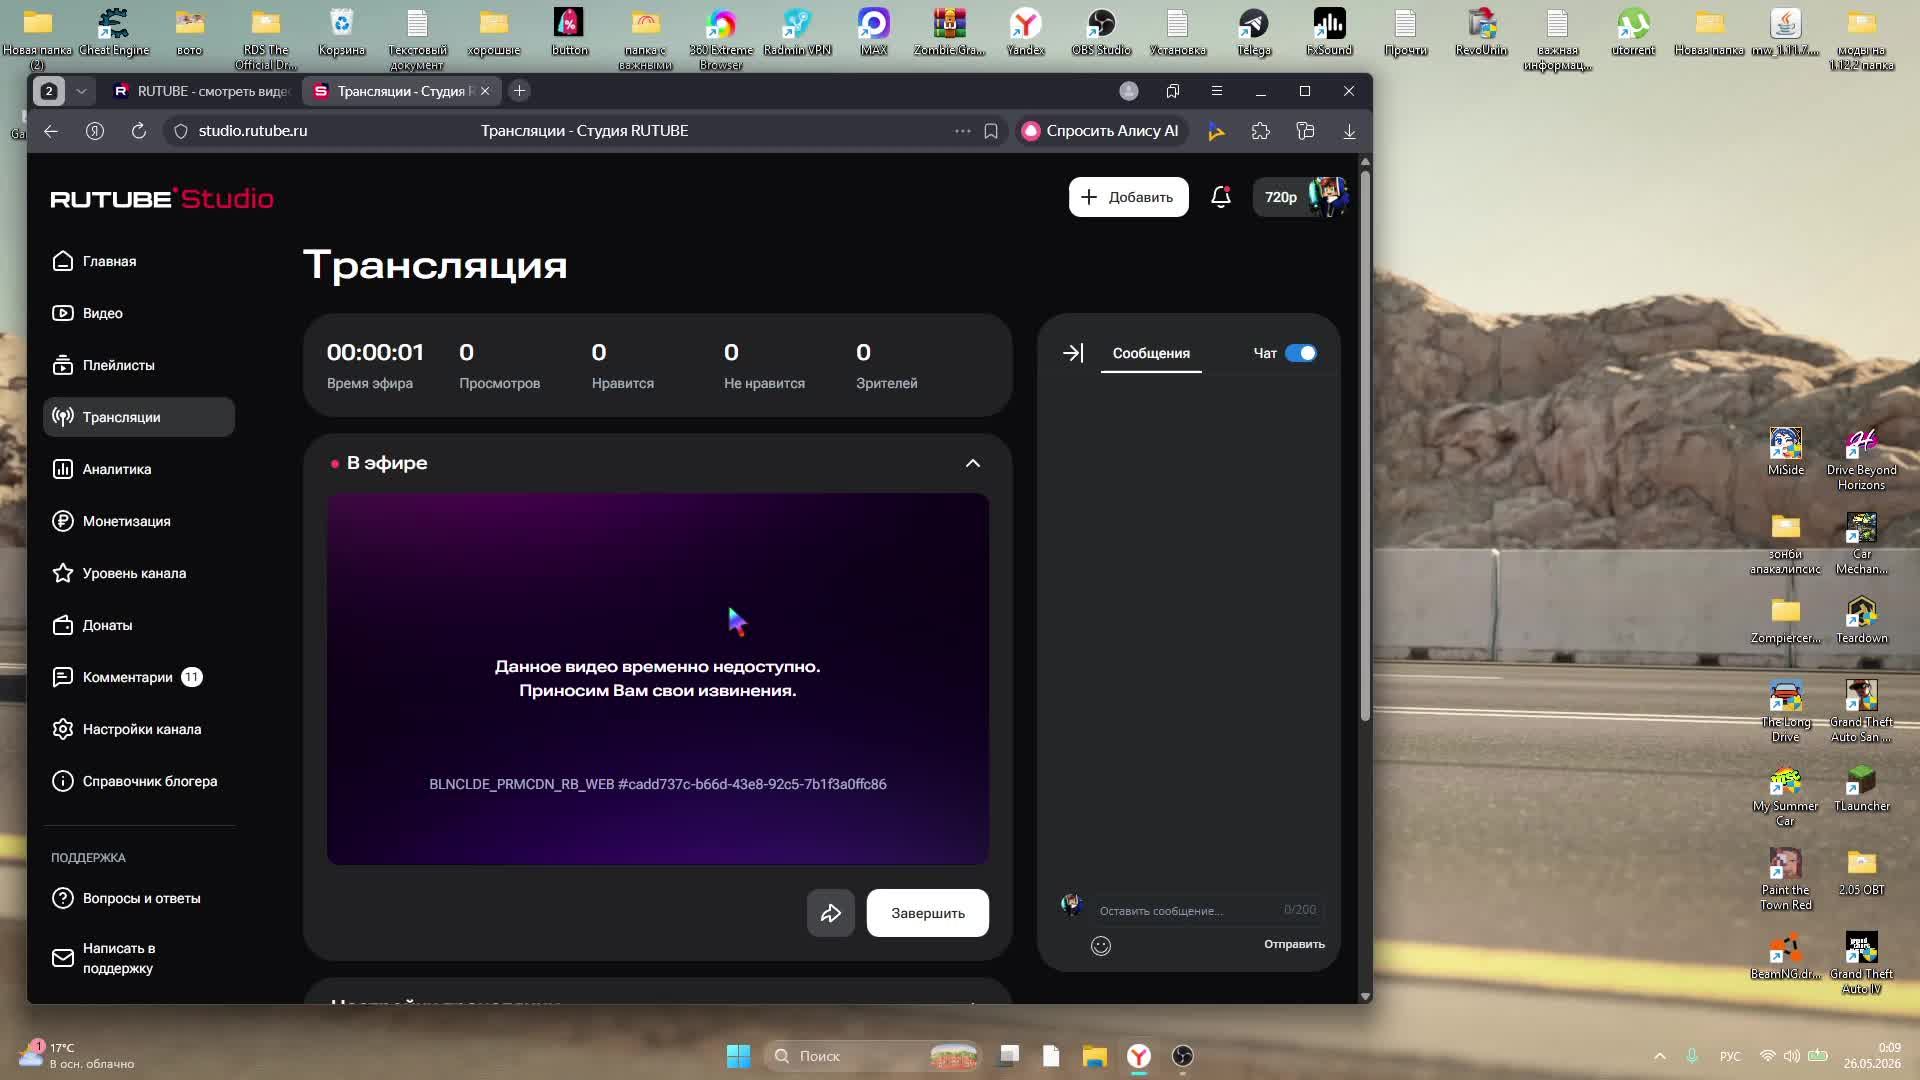Screen dimensions: 1920x1080
Task: Select Трансляции in the sidebar
Action: pos(139,417)
